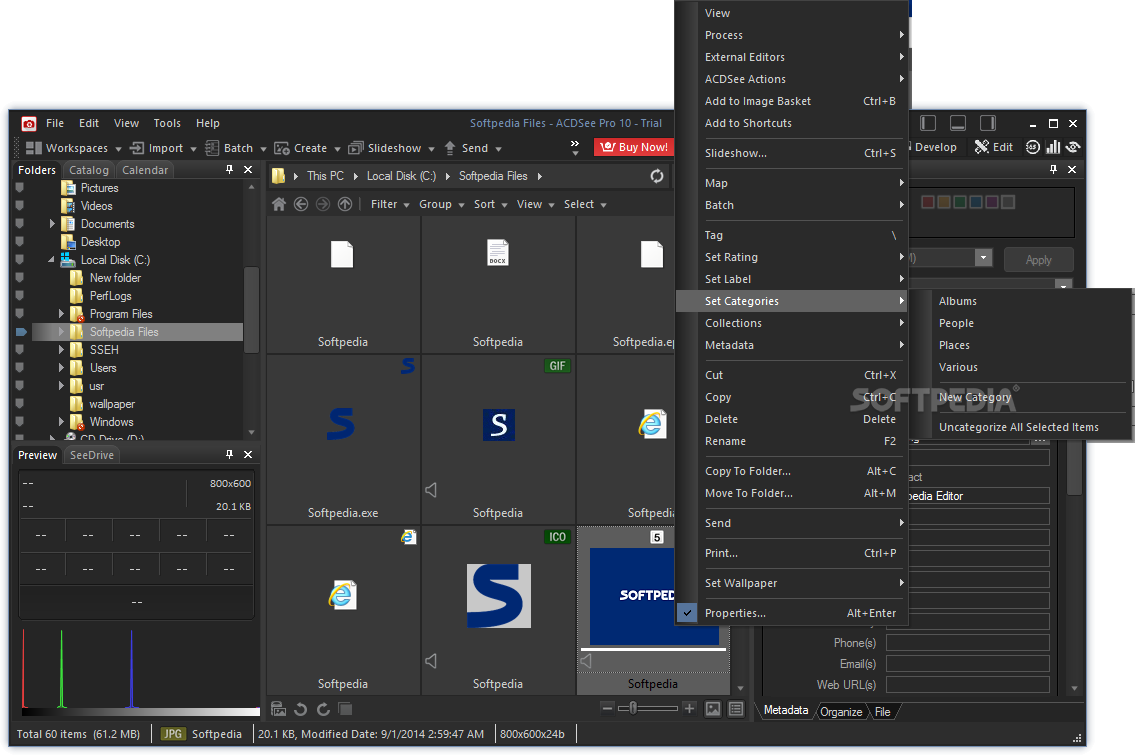
Task: Open the Group dropdown
Action: [442, 205]
